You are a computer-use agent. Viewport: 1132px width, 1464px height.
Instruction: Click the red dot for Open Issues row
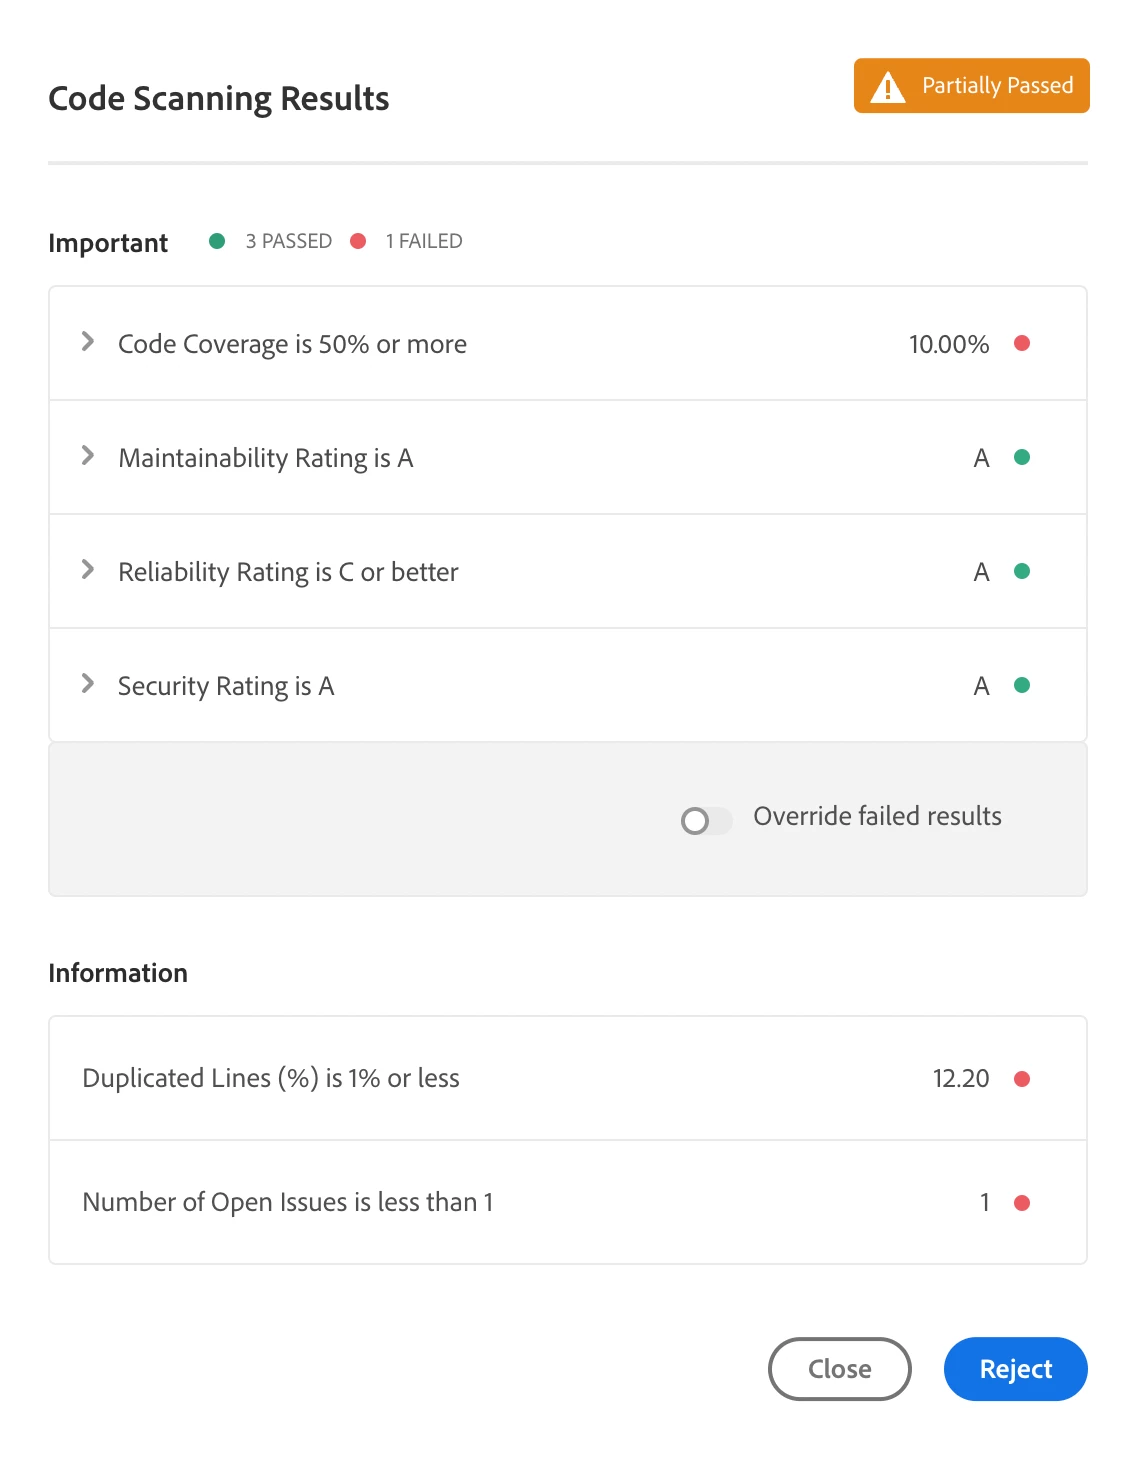(1022, 1203)
